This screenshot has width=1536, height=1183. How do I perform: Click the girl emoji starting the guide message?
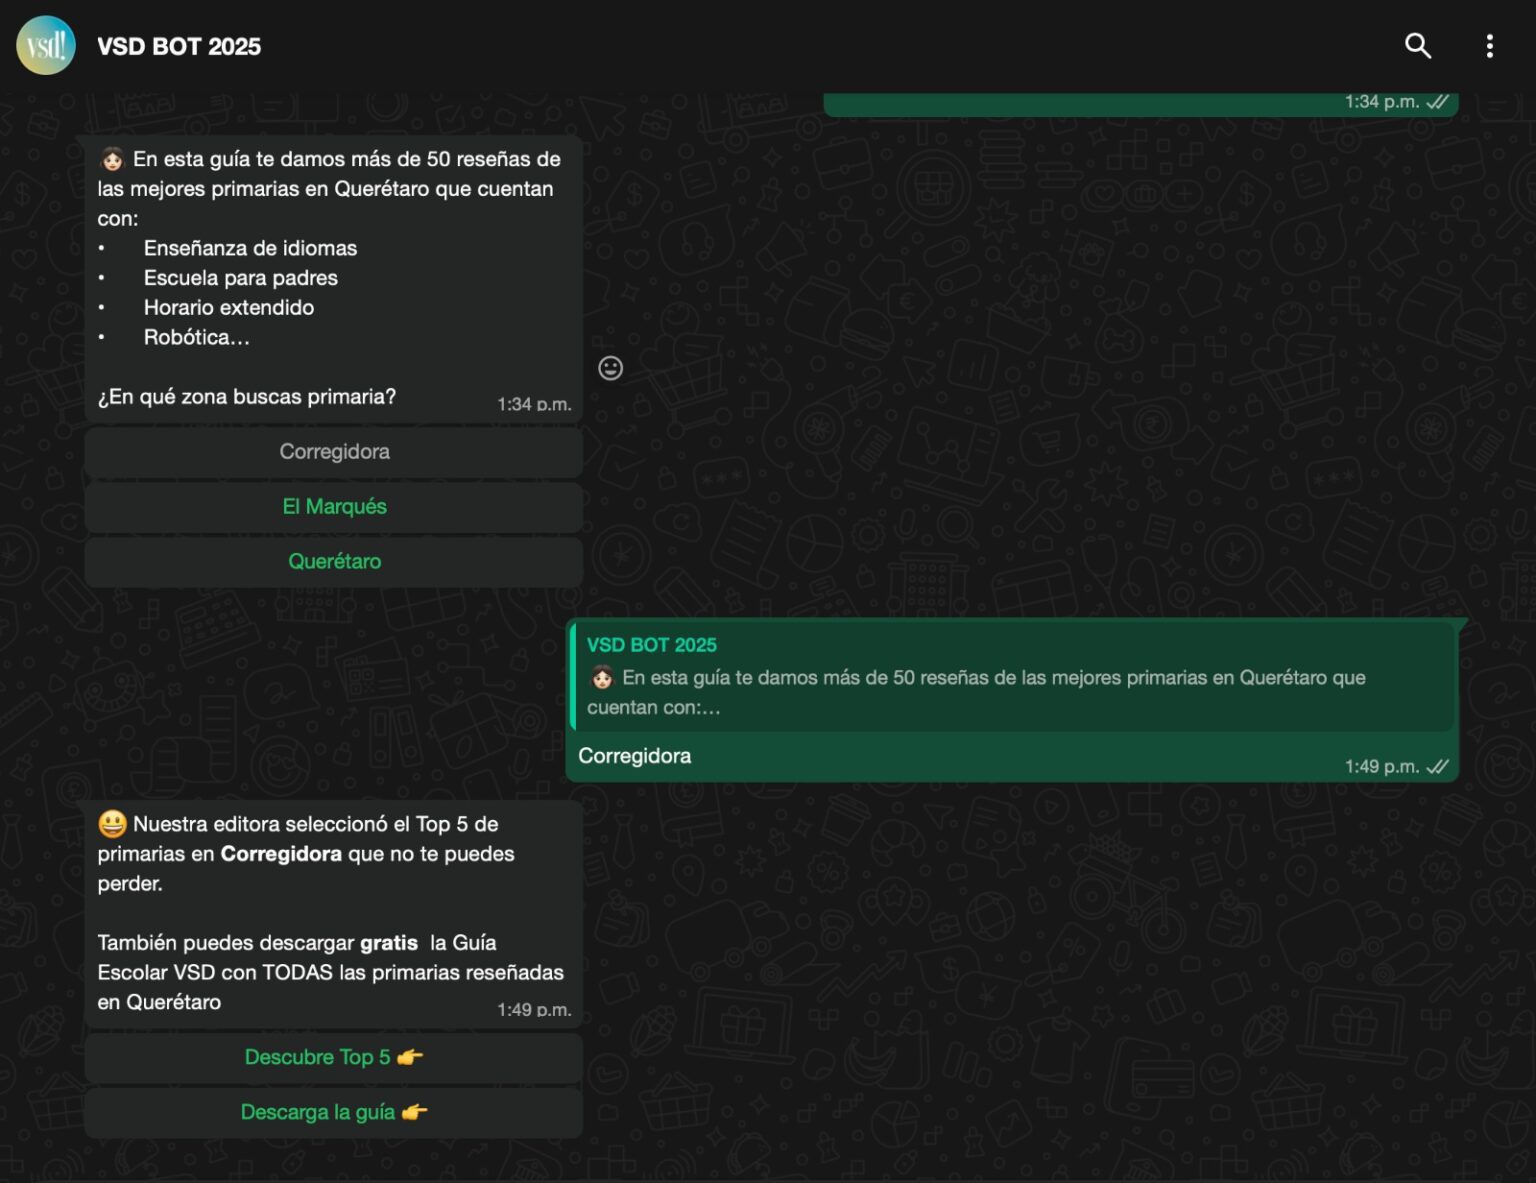click(x=111, y=159)
